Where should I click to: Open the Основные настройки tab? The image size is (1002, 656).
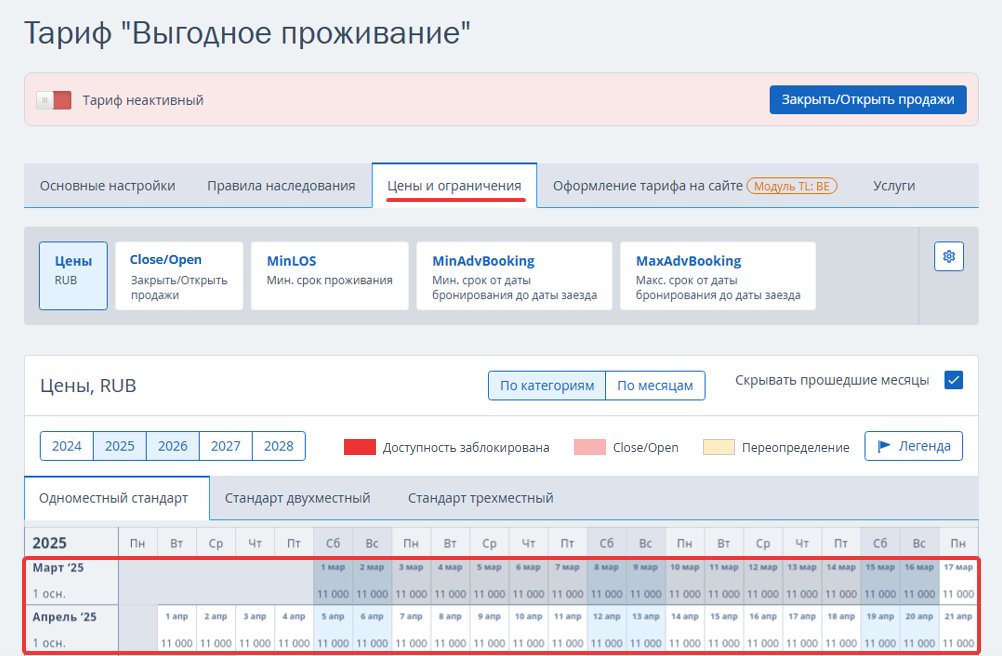(107, 186)
